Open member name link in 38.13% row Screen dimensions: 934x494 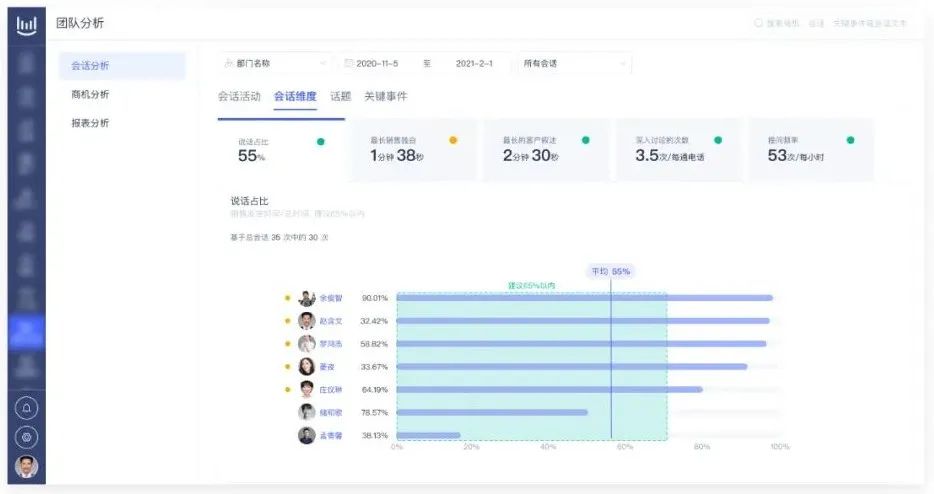[331, 436]
